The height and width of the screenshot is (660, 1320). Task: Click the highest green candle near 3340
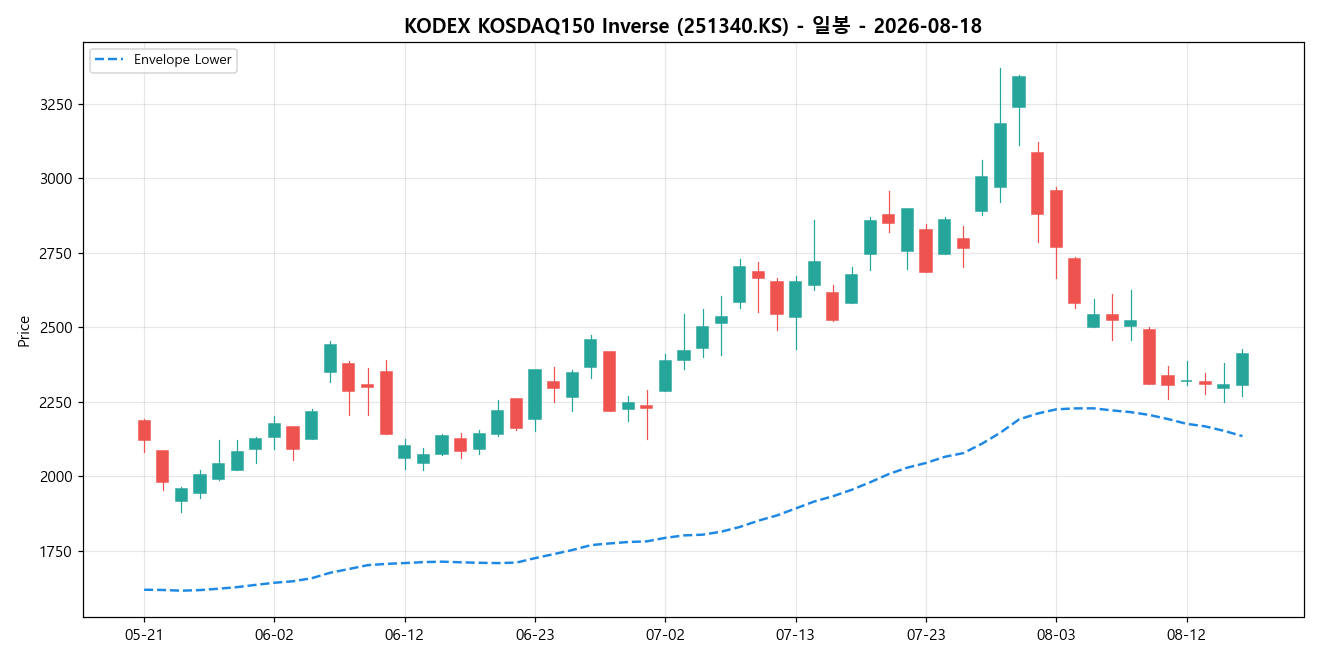1019,92
